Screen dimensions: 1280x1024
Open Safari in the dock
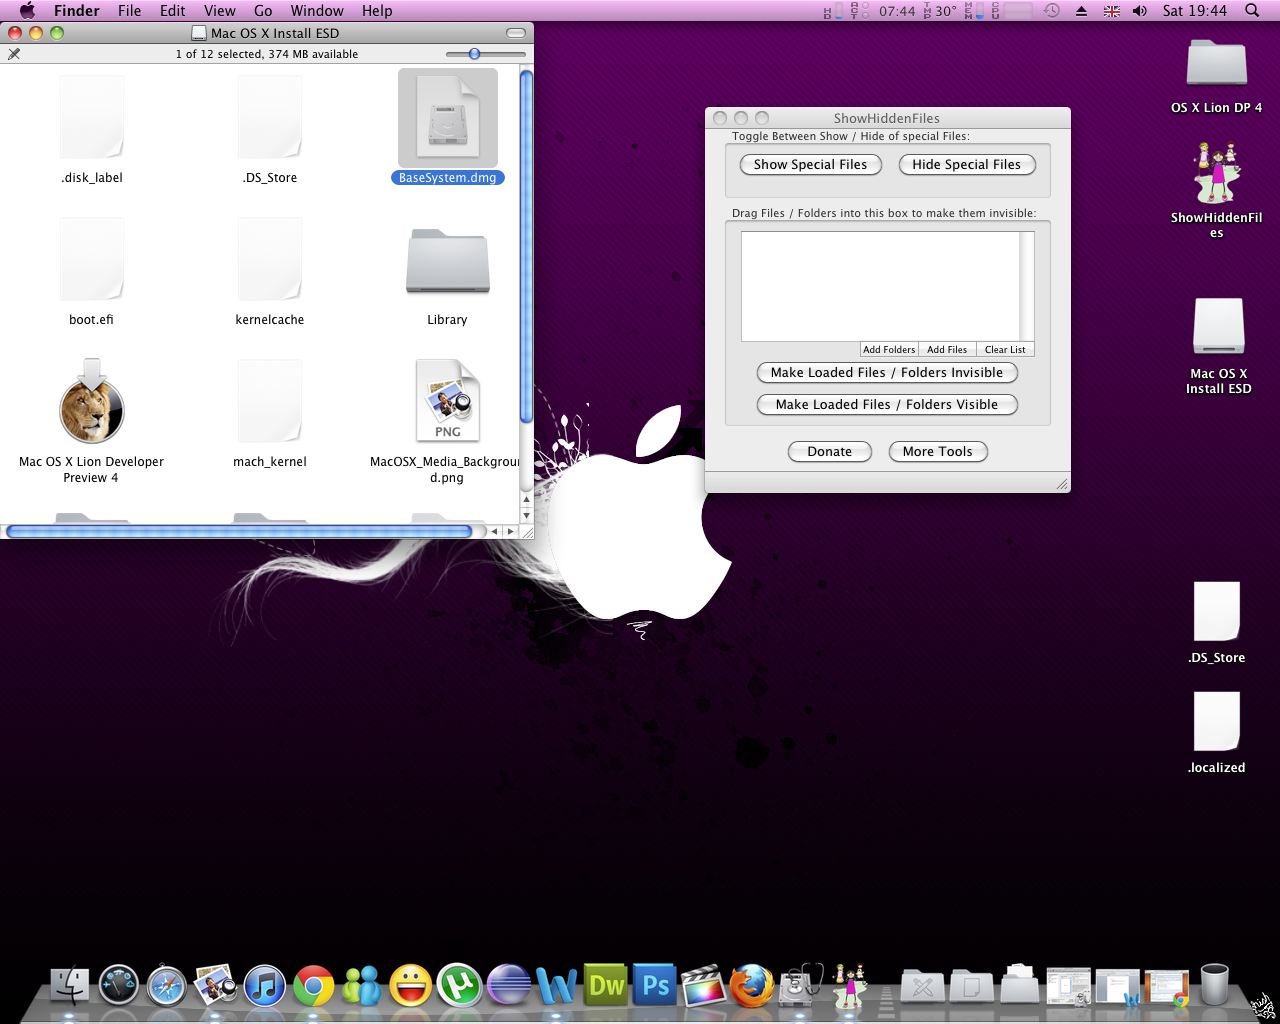(166, 986)
